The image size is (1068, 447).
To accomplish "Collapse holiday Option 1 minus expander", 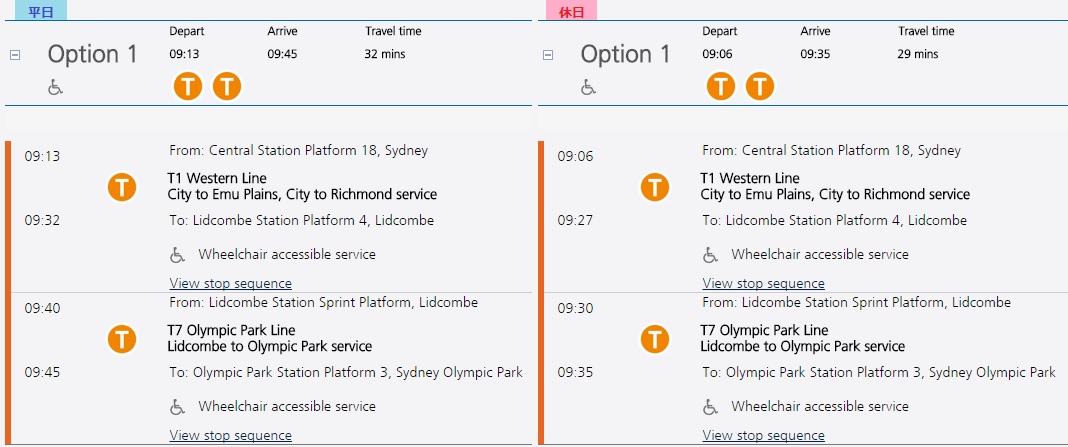I will (x=548, y=55).
